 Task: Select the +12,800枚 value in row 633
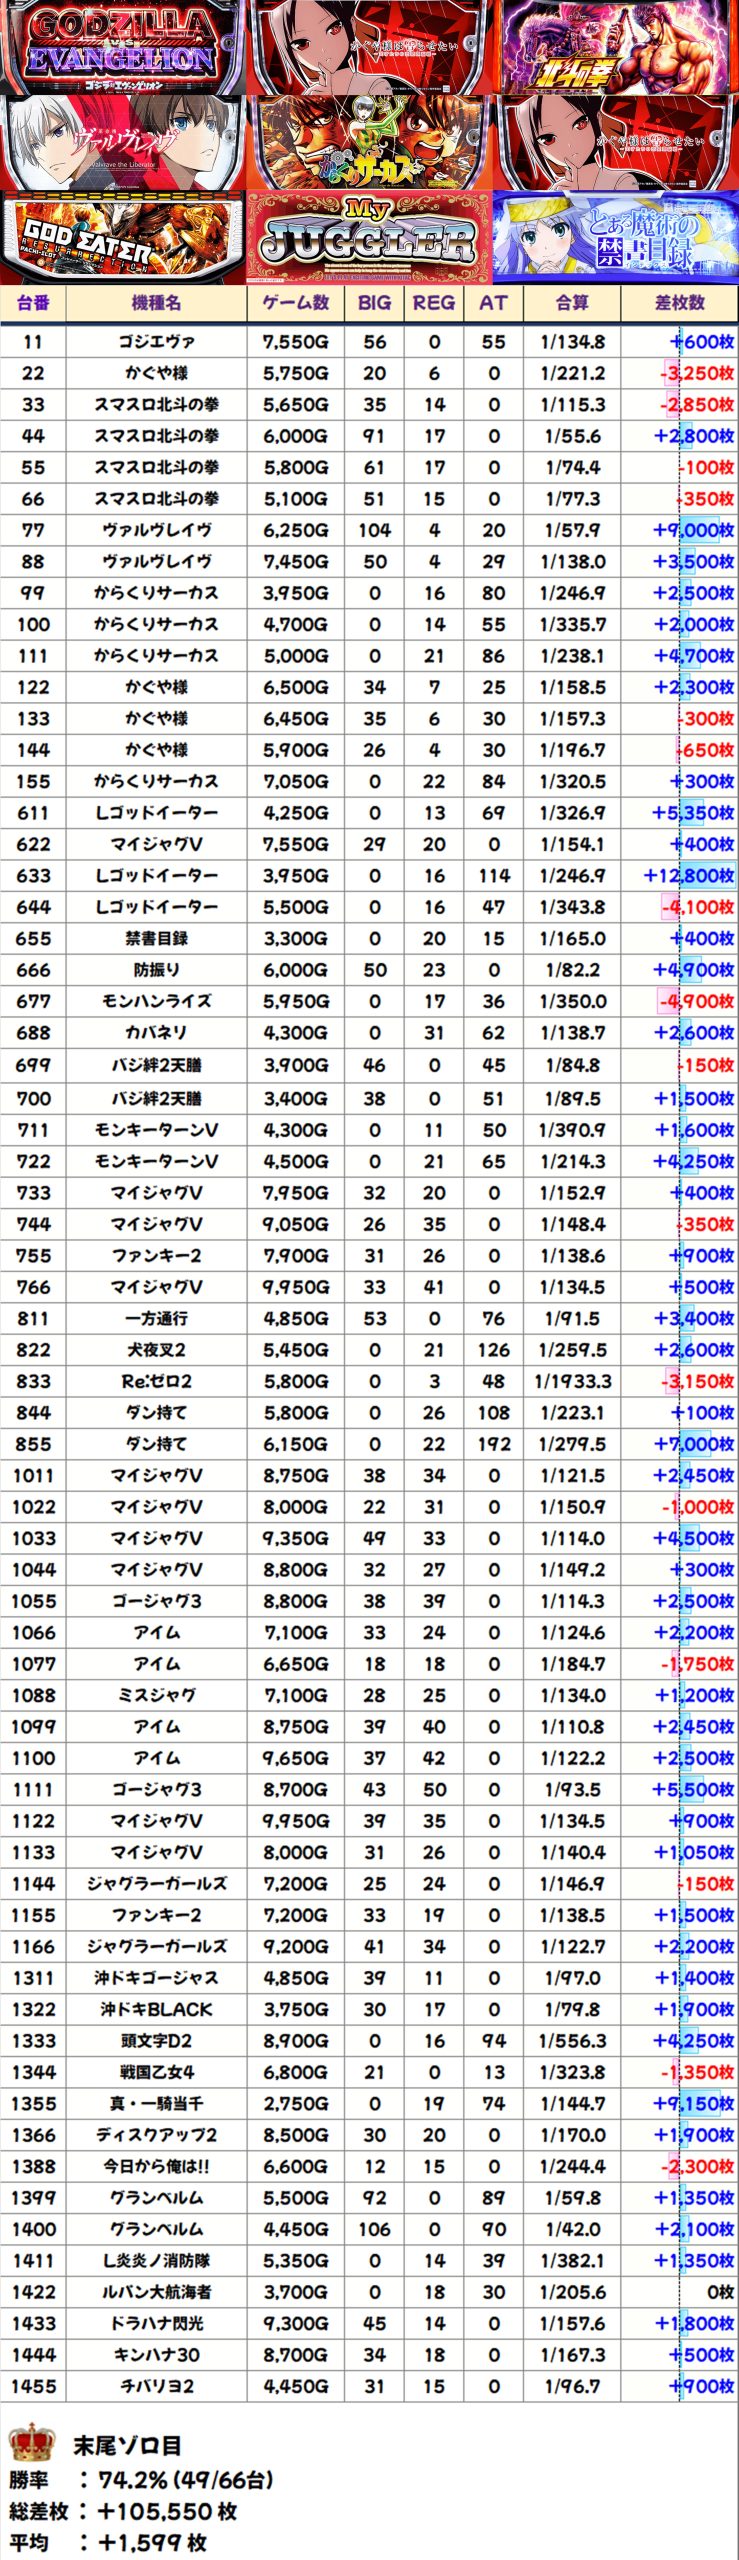click(688, 876)
